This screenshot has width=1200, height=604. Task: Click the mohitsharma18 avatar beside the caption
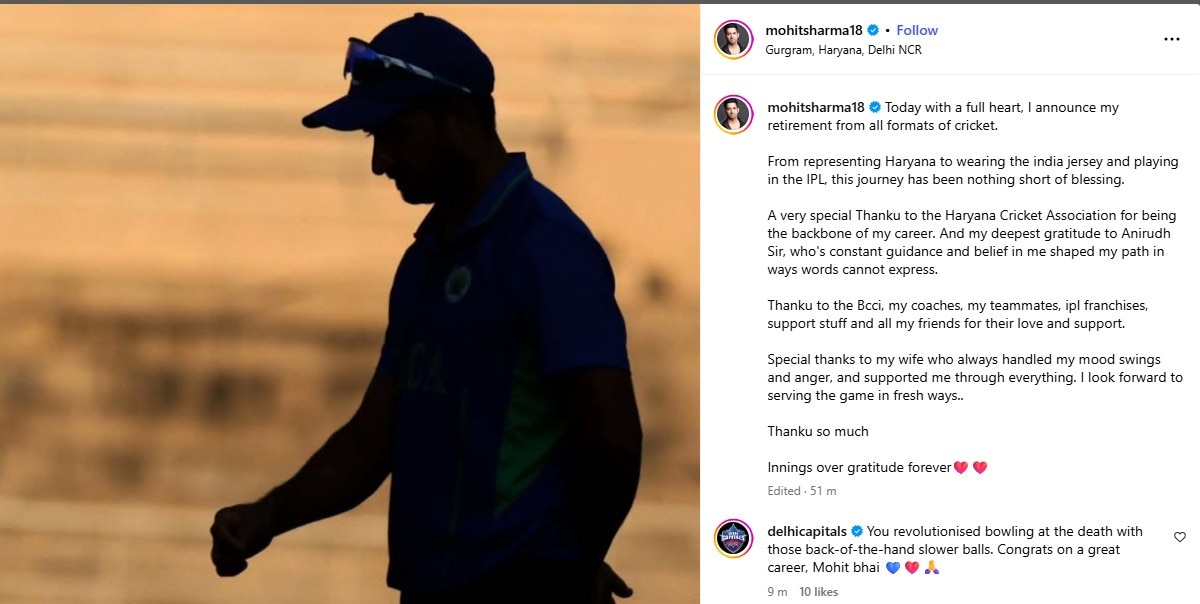point(733,115)
